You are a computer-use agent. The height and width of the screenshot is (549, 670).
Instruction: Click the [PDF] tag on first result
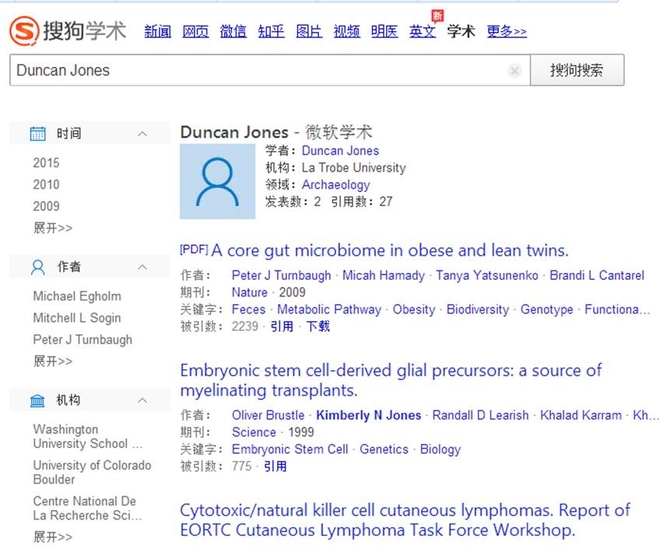pyautogui.click(x=194, y=249)
